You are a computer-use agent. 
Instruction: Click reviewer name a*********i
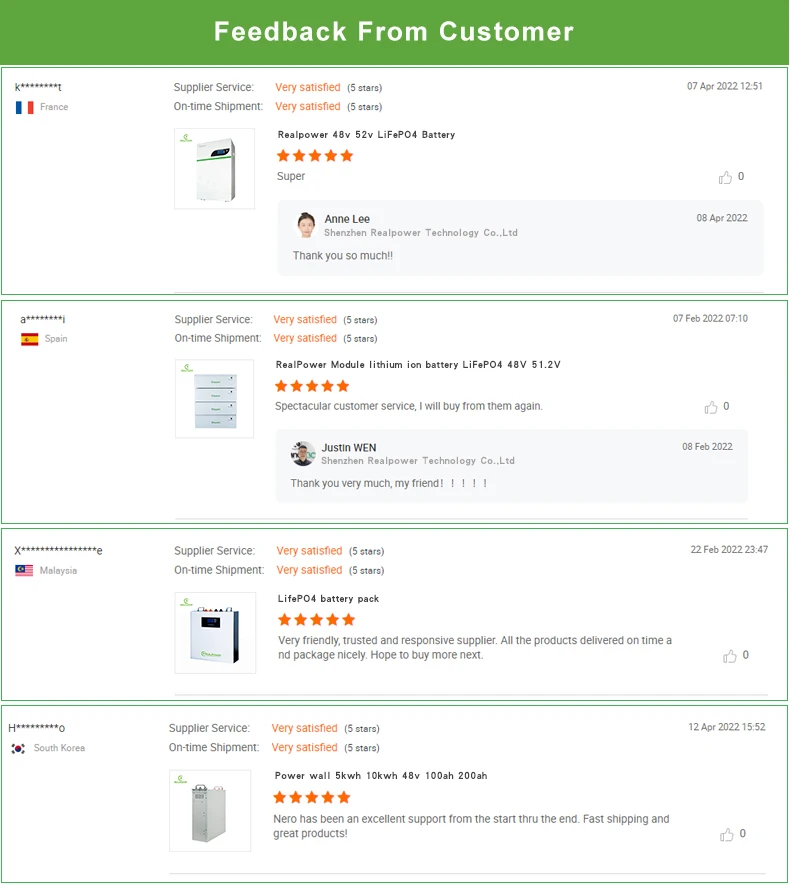(43, 319)
